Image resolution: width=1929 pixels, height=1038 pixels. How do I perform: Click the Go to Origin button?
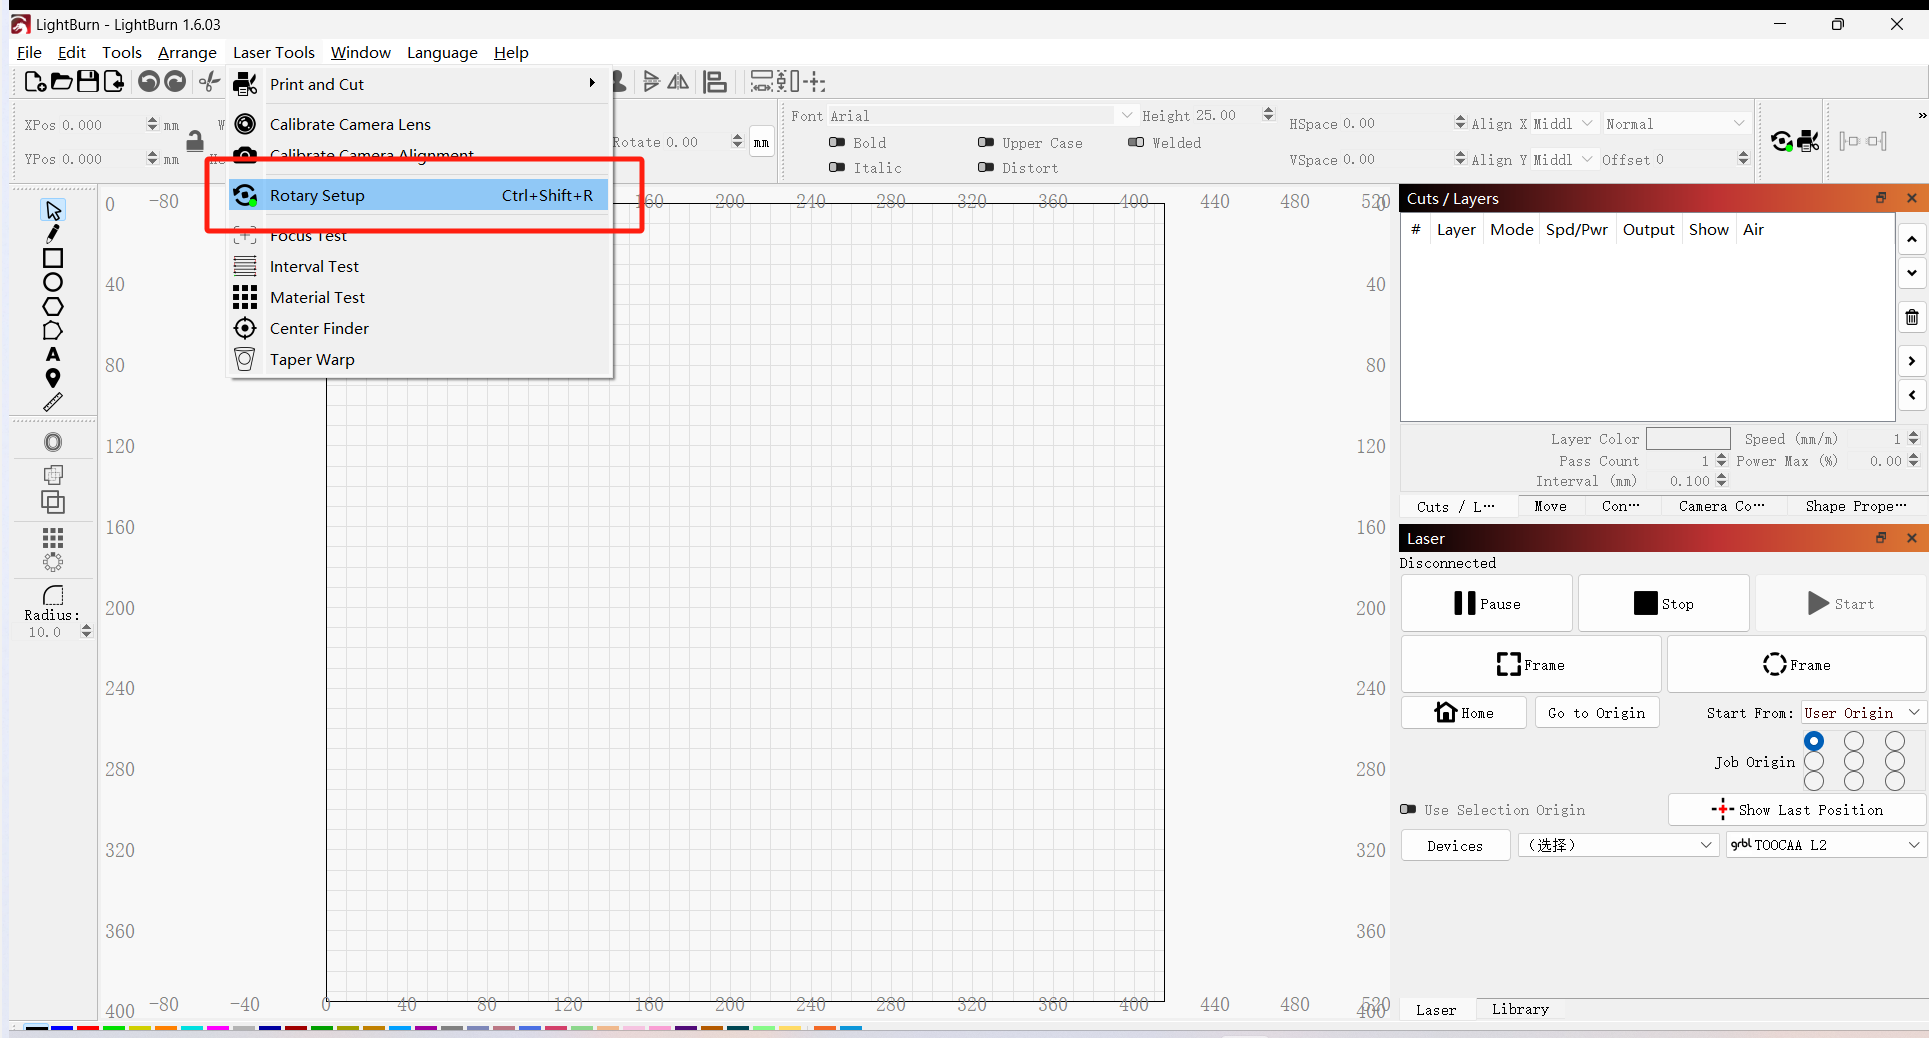(1596, 712)
